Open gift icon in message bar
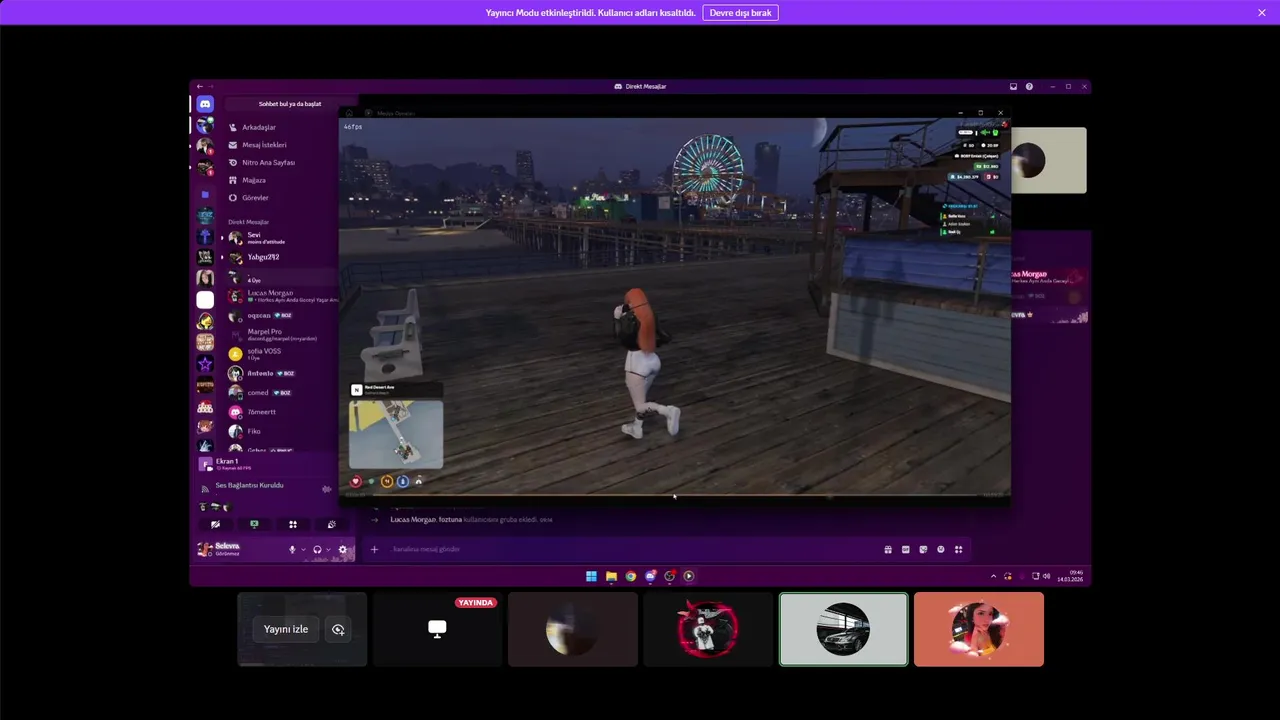1280x720 pixels. click(888, 549)
